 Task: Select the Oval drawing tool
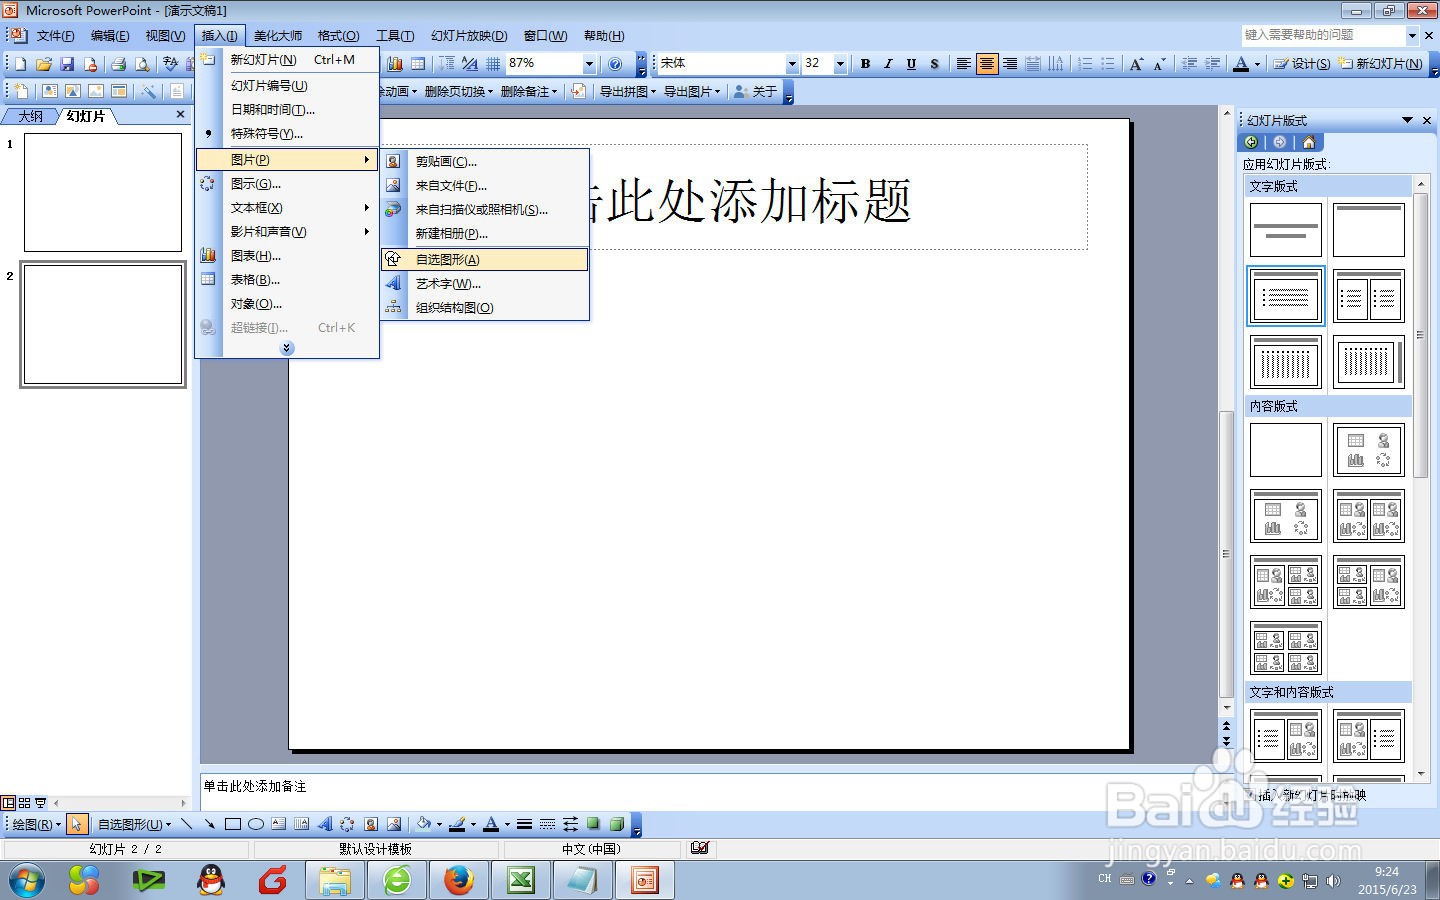pyautogui.click(x=256, y=824)
